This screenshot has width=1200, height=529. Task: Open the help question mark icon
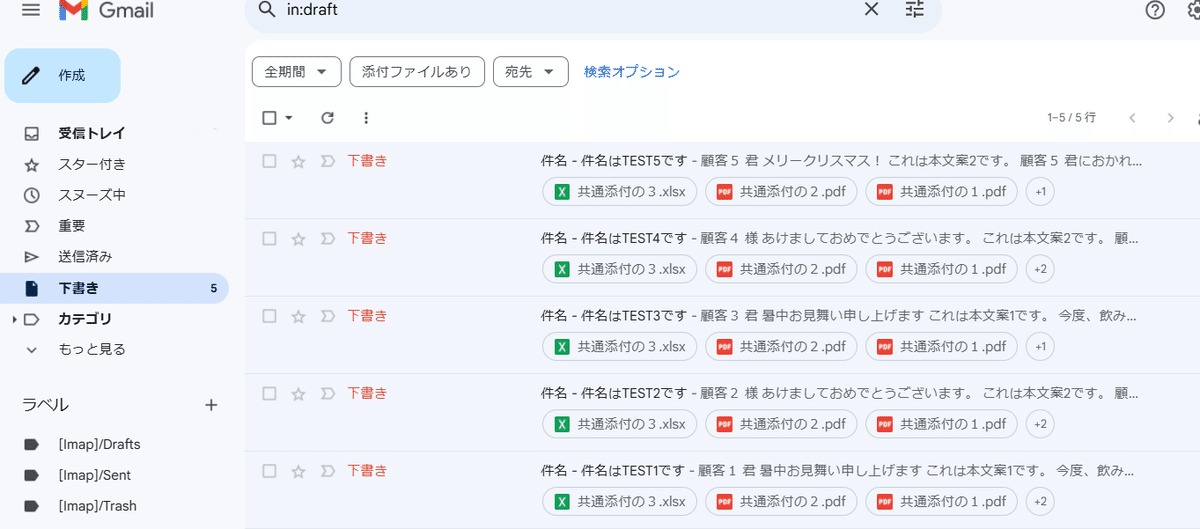tap(1155, 10)
